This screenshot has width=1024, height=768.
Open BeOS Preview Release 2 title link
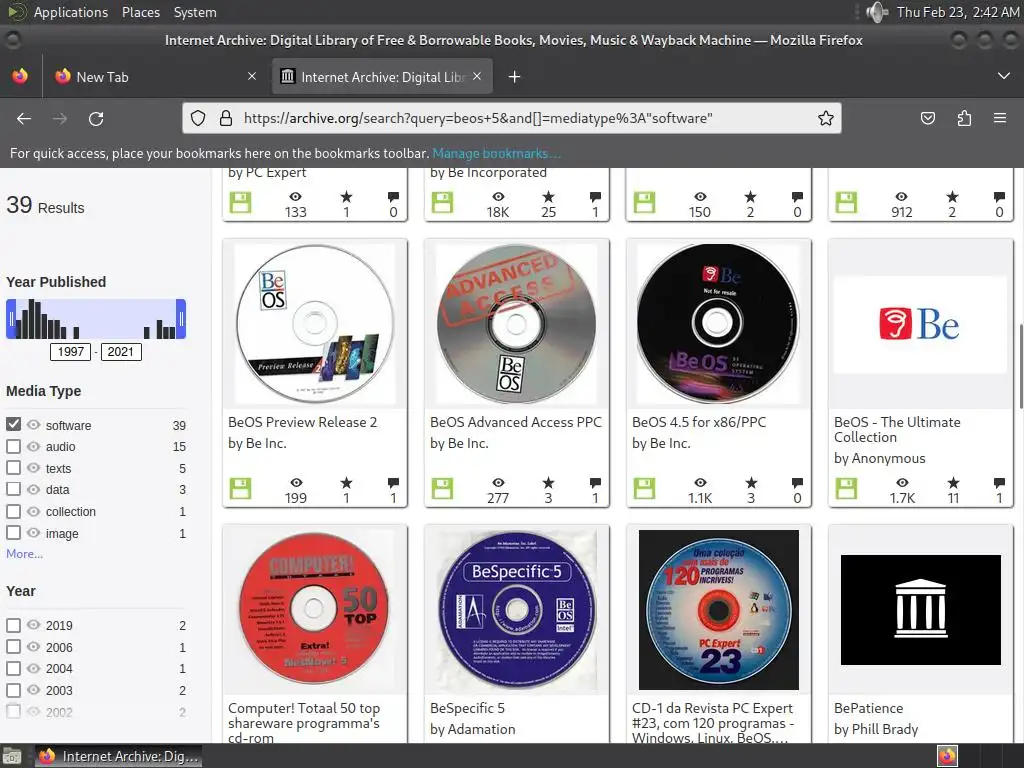pyautogui.click(x=302, y=422)
